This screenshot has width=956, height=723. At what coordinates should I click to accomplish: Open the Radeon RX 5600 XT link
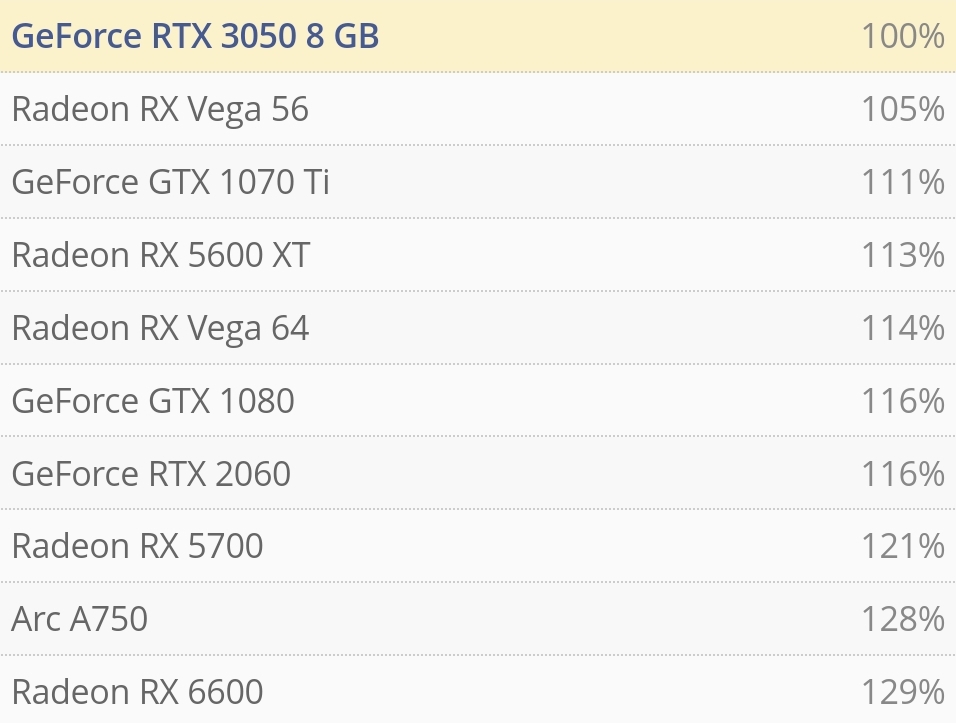161,255
